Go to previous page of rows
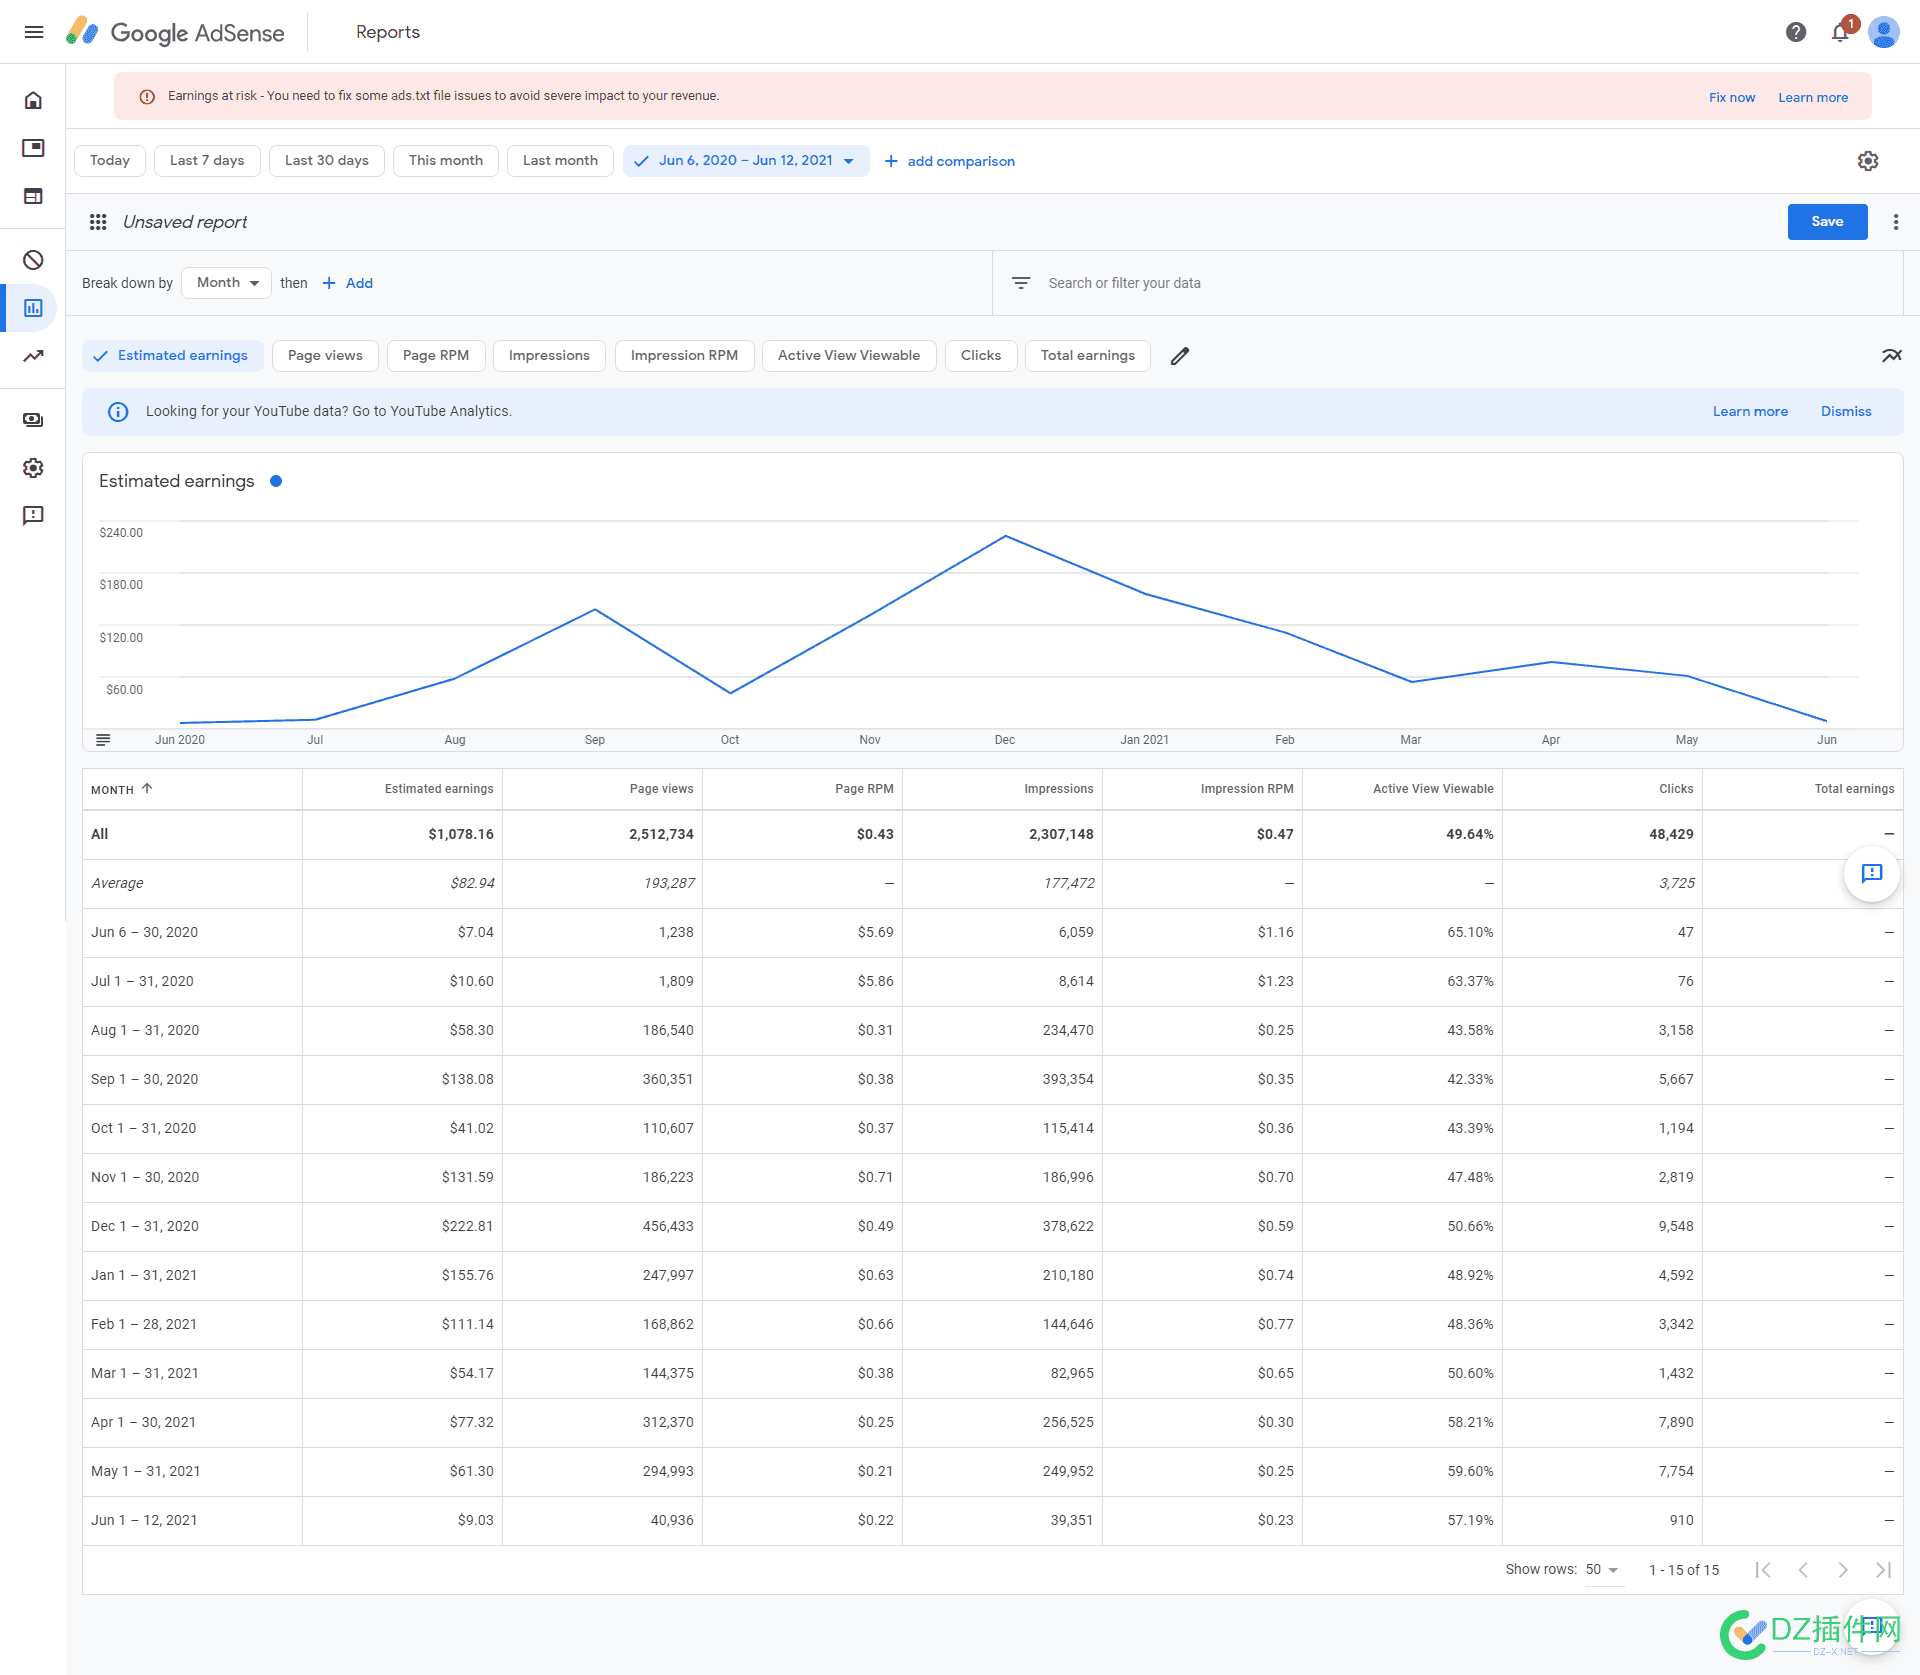1920x1675 pixels. coord(1803,1570)
